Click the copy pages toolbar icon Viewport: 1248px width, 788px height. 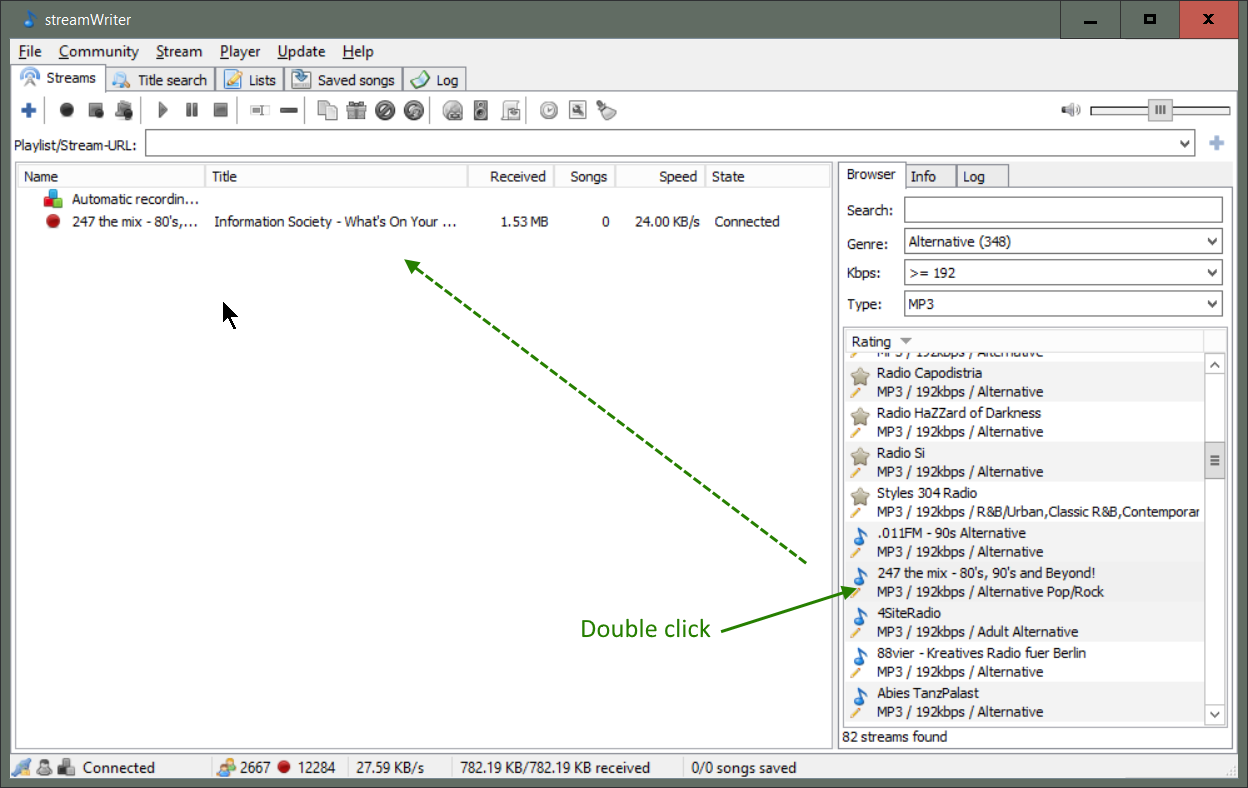[327, 110]
